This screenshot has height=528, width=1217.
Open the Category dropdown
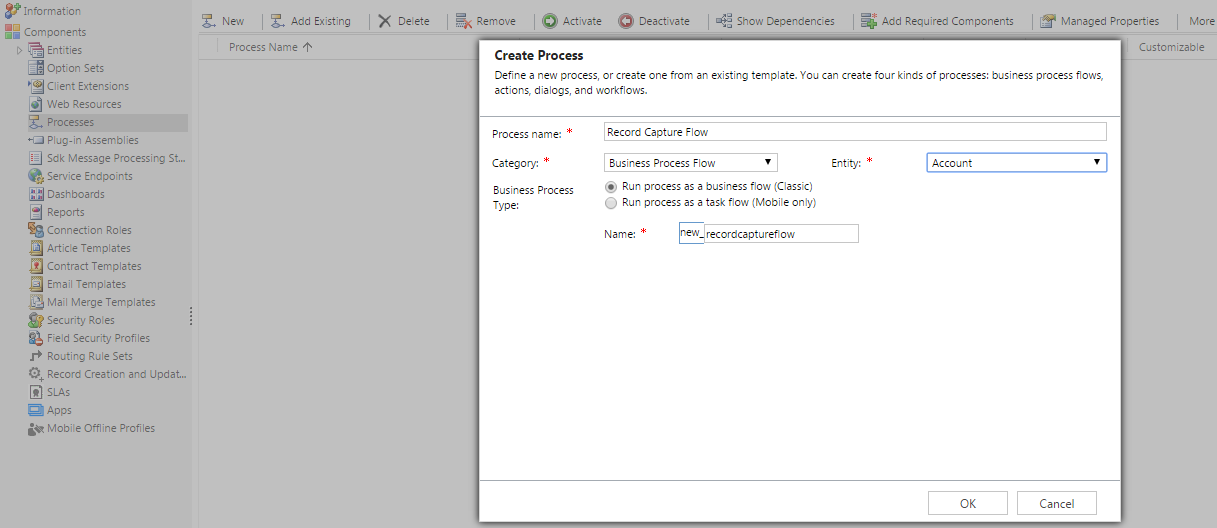coord(691,163)
